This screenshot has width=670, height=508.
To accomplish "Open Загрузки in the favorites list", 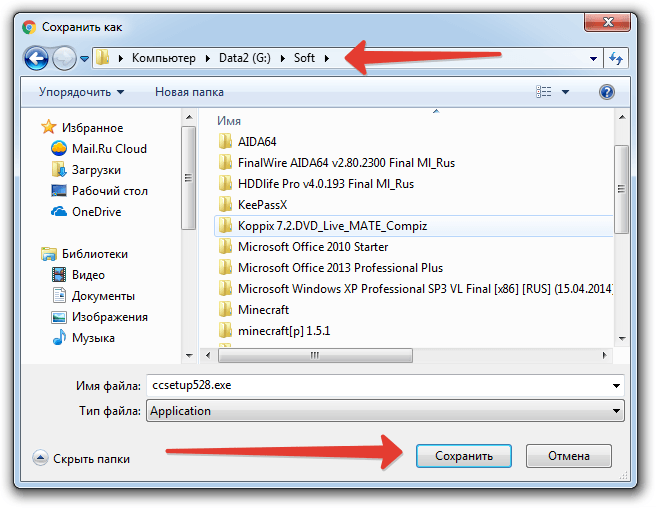I will [97, 170].
